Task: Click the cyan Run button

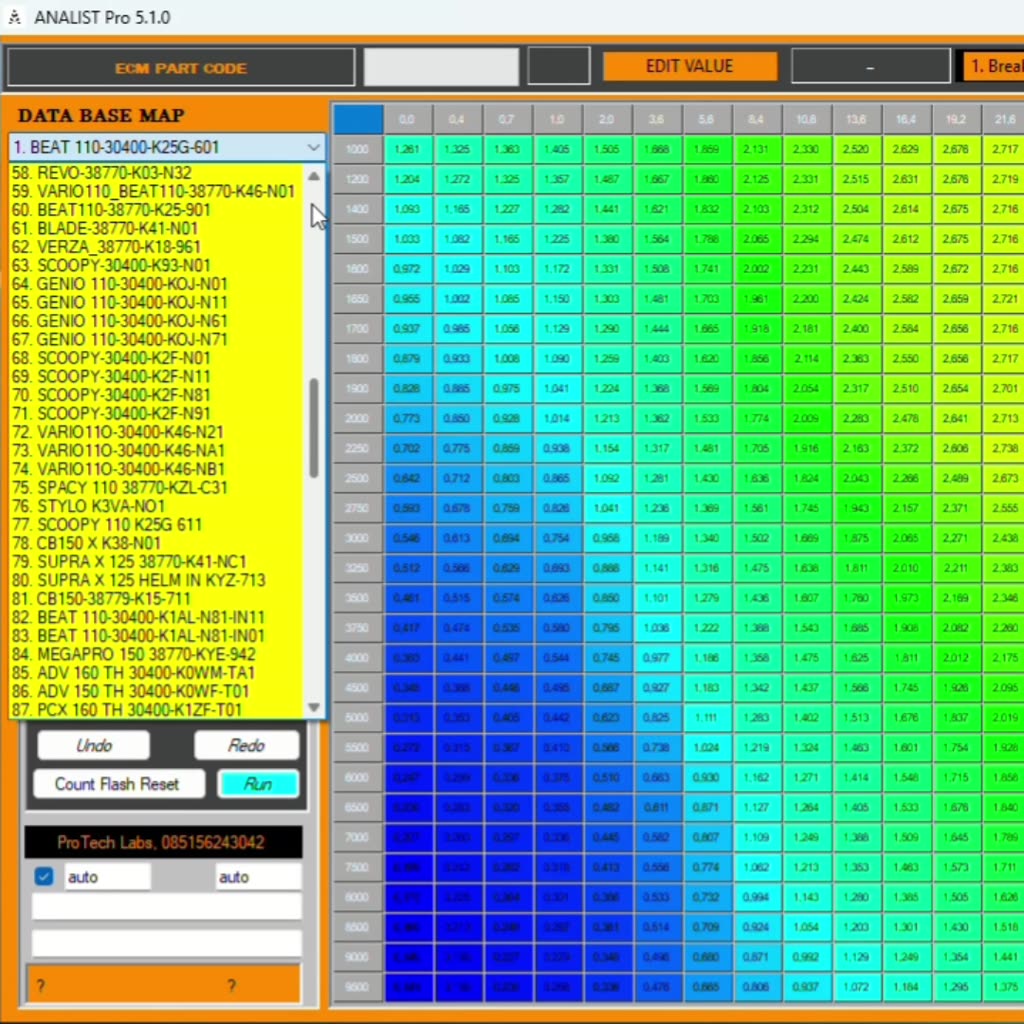Action: (x=258, y=784)
